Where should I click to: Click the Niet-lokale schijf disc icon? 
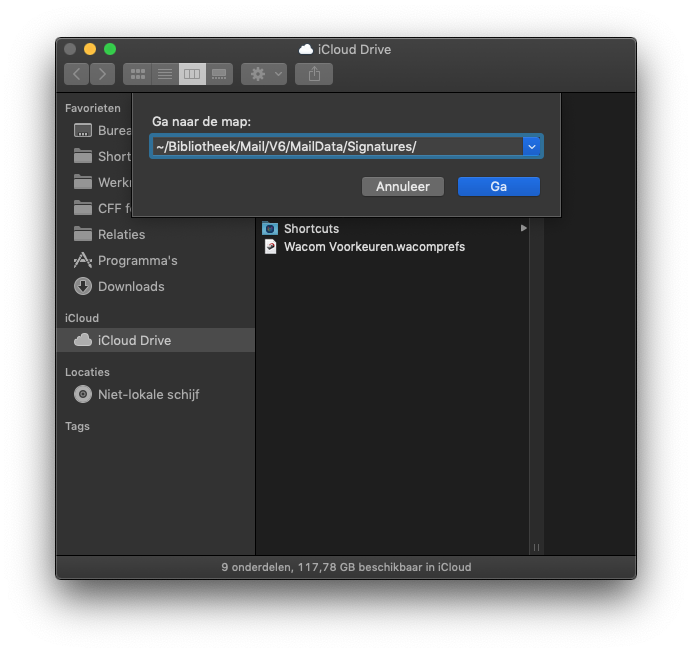pos(83,394)
